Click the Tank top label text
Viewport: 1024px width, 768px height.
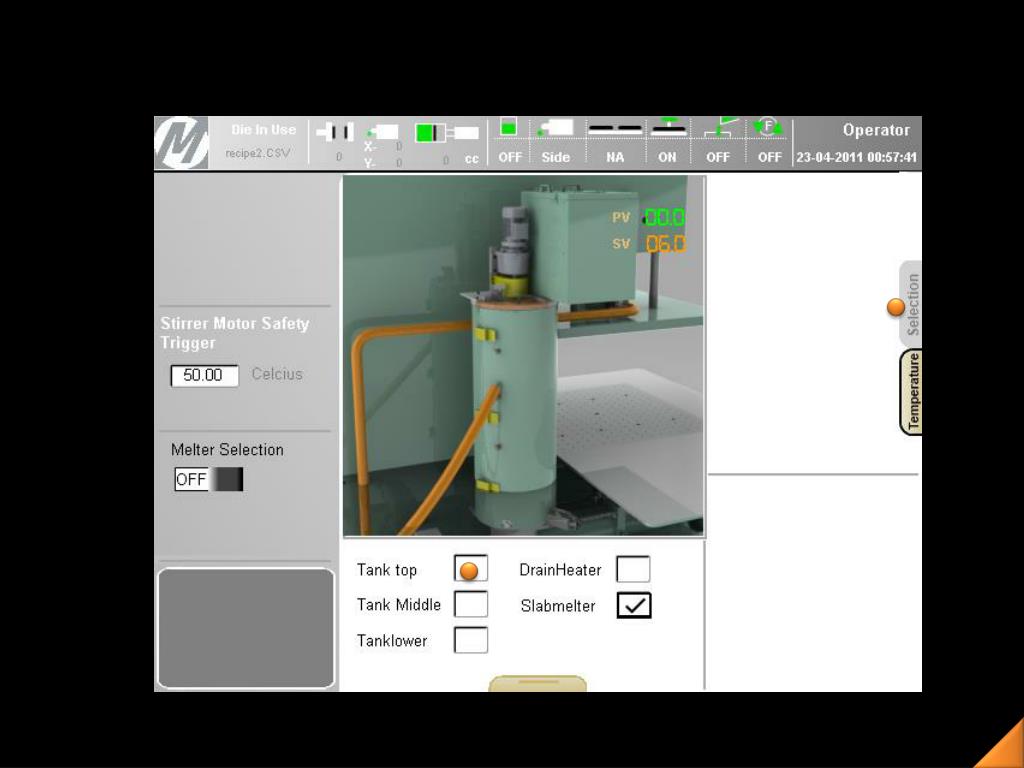(x=387, y=570)
